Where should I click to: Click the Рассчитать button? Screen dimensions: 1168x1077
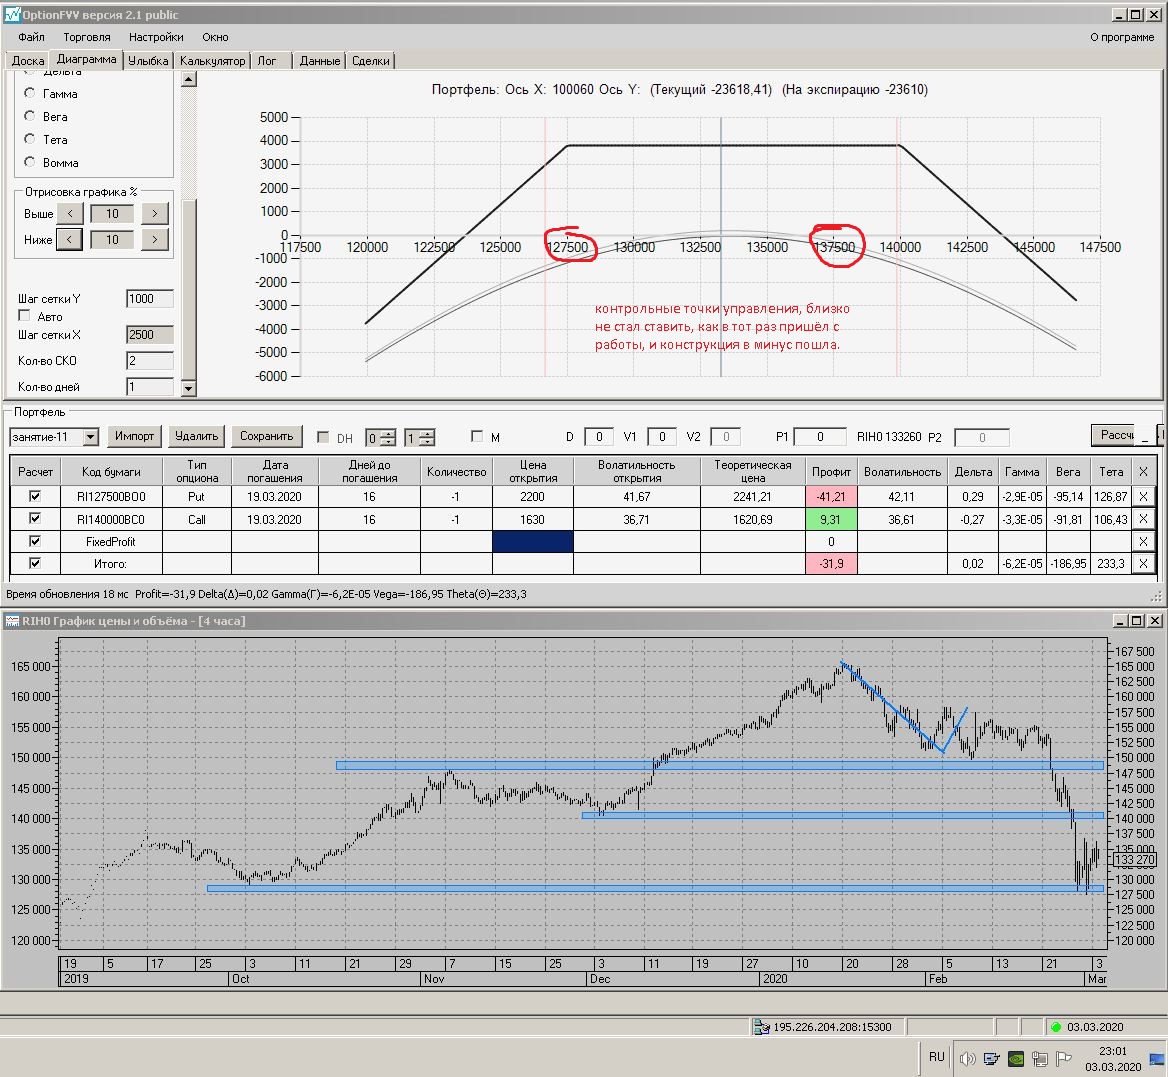click(1114, 435)
